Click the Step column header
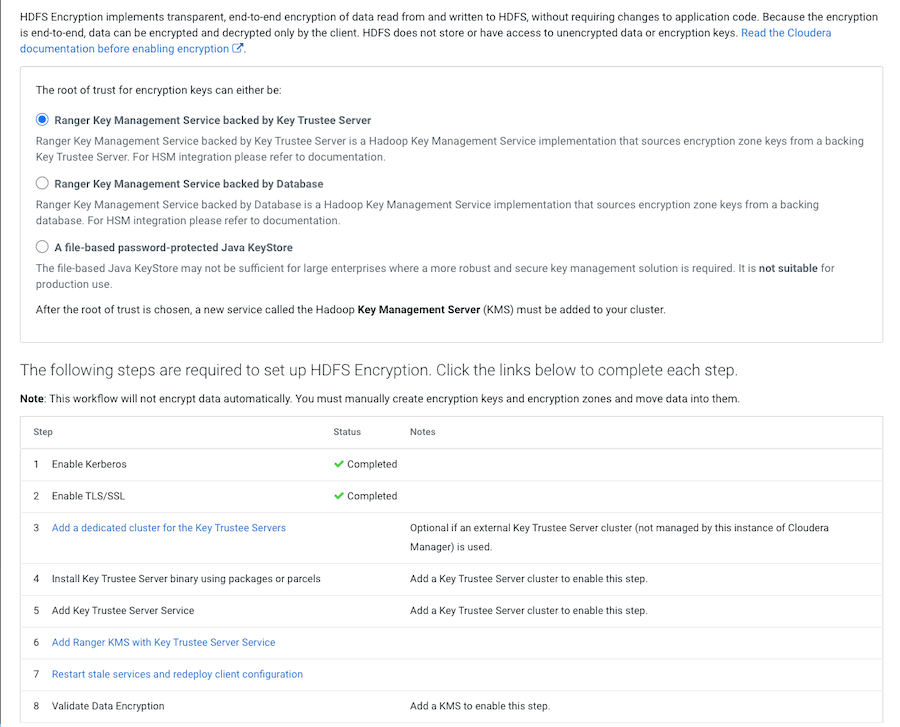 [43, 432]
